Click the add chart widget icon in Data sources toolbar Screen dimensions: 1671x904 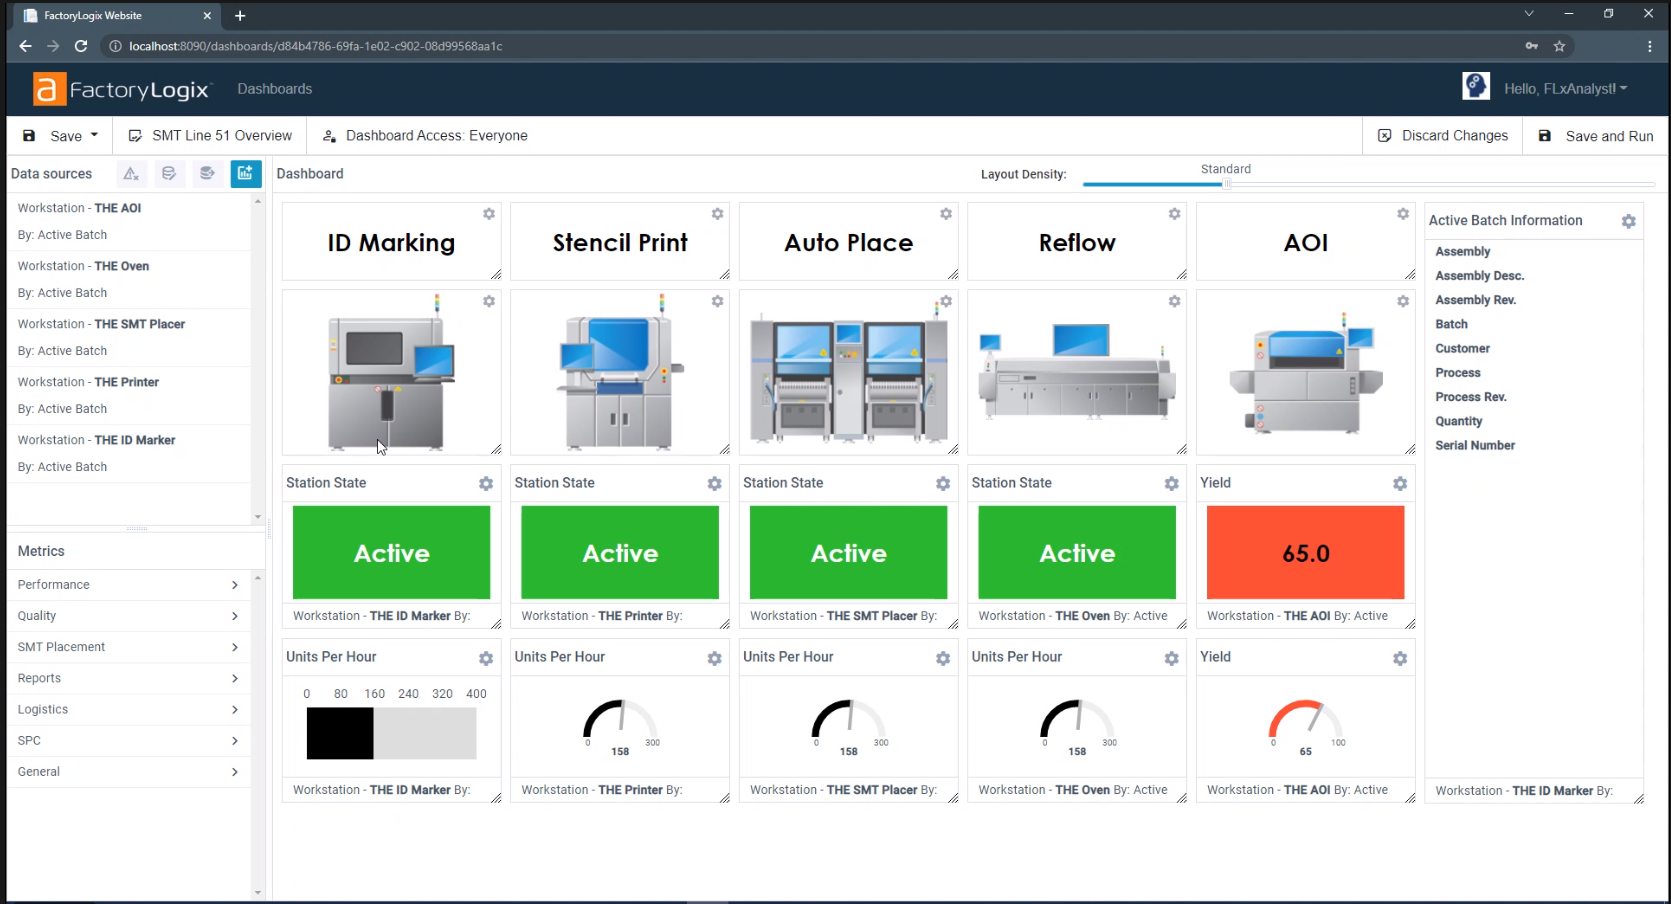click(246, 173)
